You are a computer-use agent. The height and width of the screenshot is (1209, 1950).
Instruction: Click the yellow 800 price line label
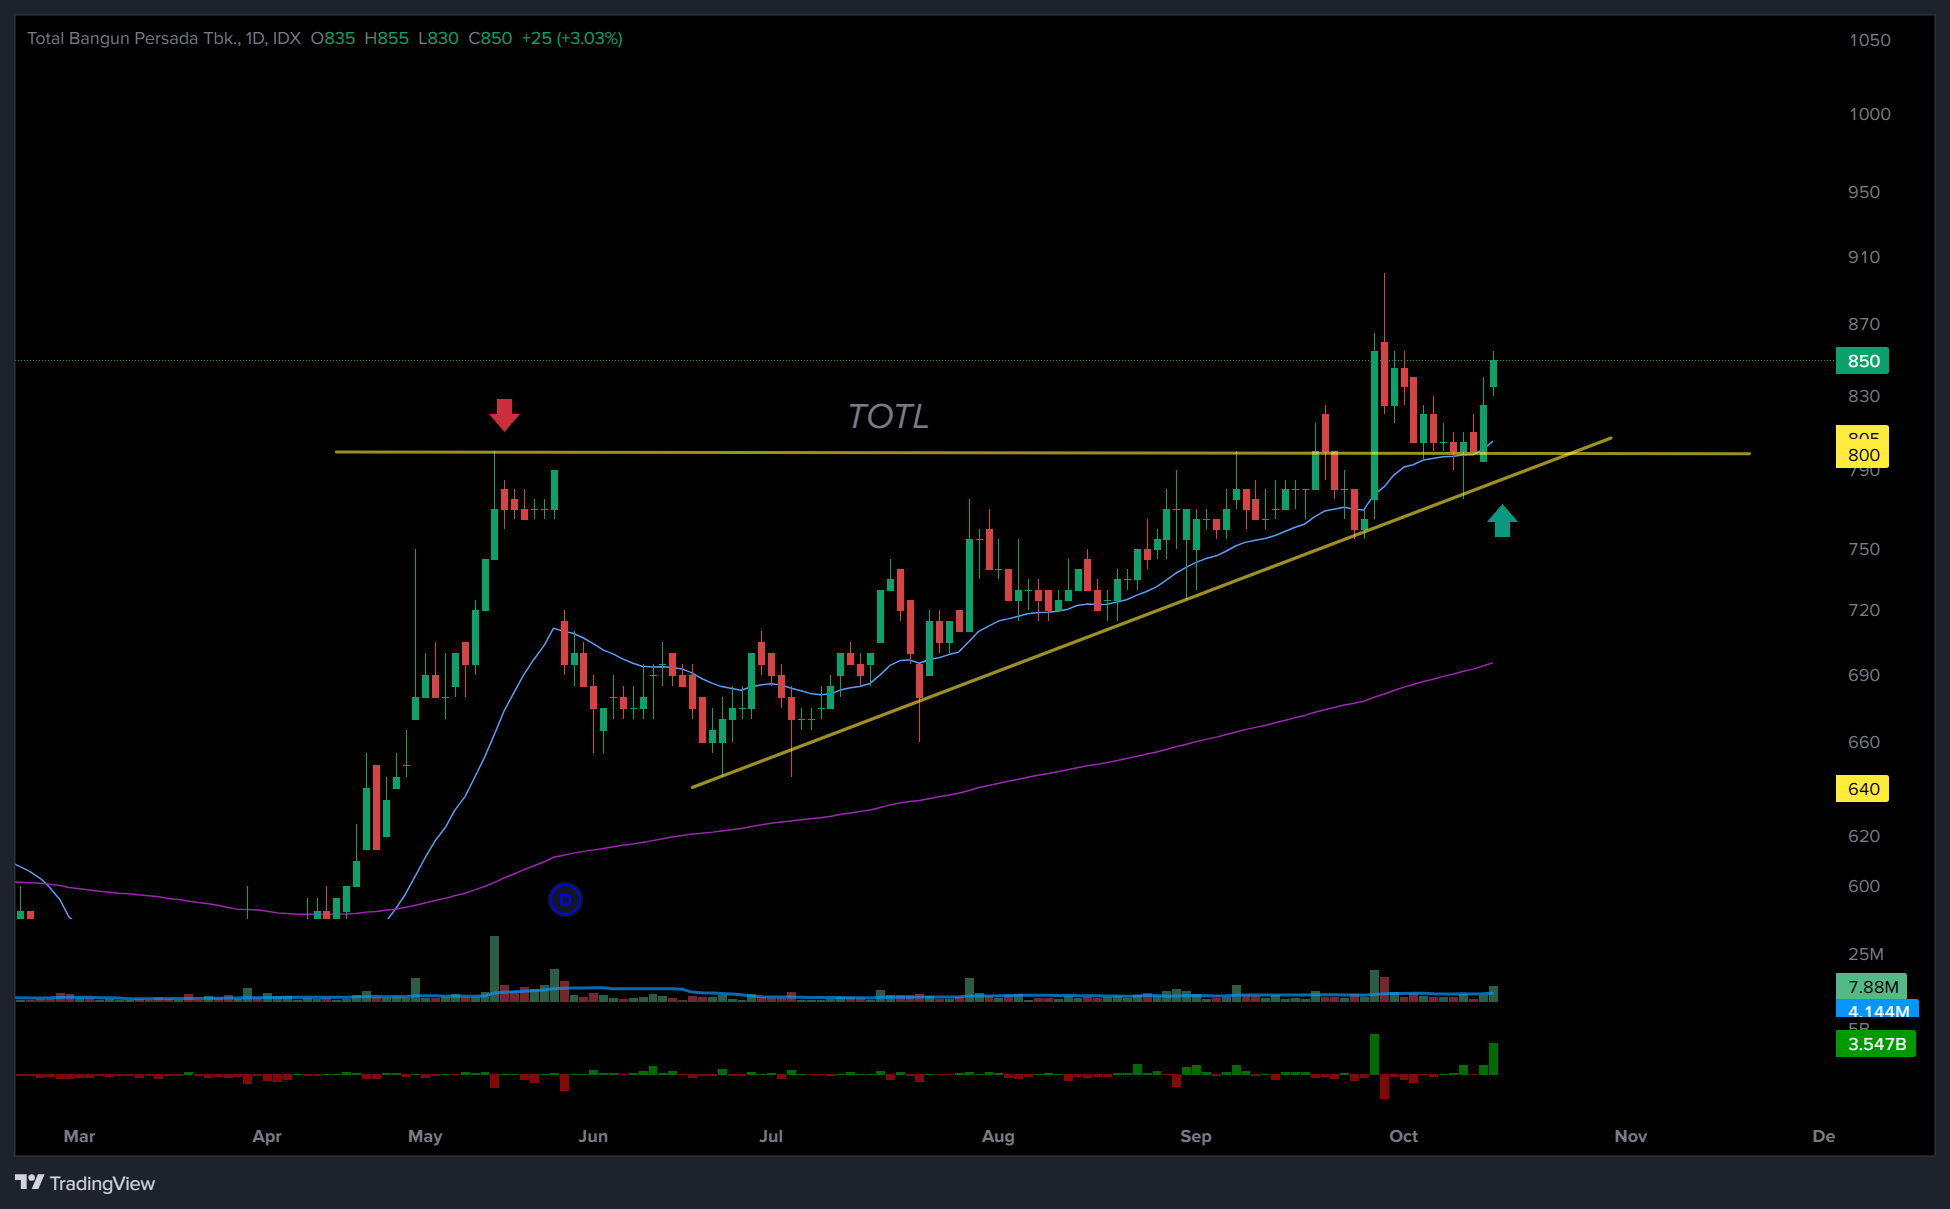pos(1862,455)
